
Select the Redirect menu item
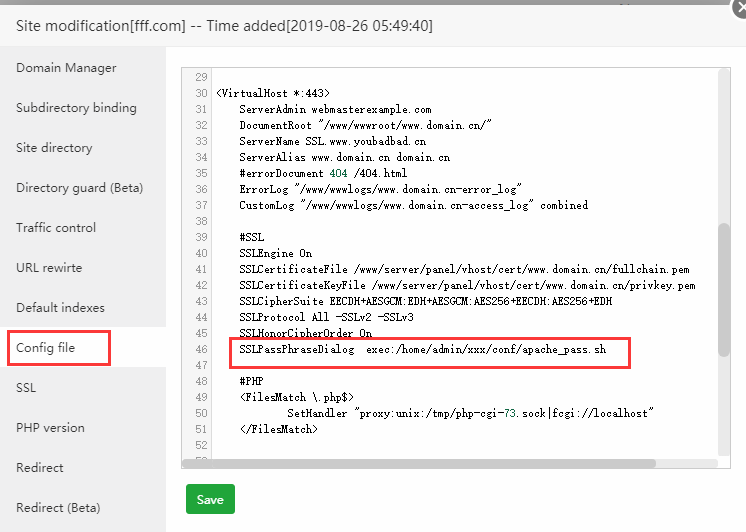coord(39,468)
